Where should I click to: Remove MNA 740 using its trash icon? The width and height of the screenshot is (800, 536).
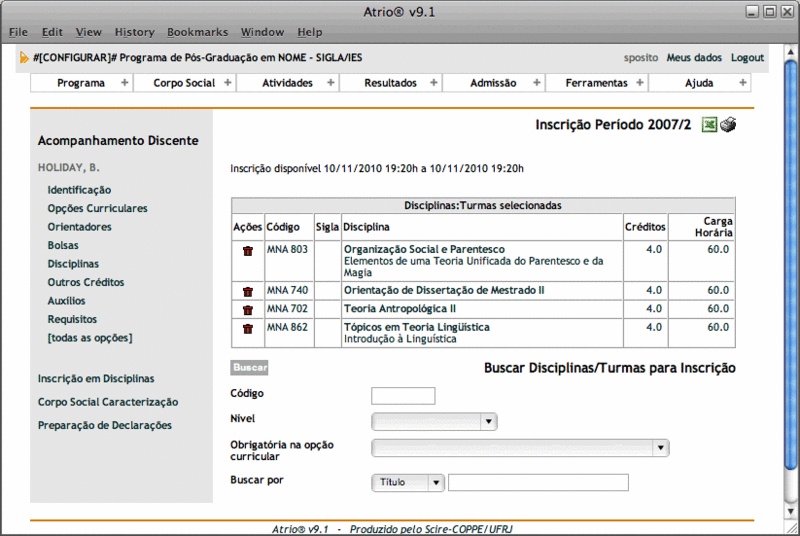pyautogui.click(x=247, y=291)
